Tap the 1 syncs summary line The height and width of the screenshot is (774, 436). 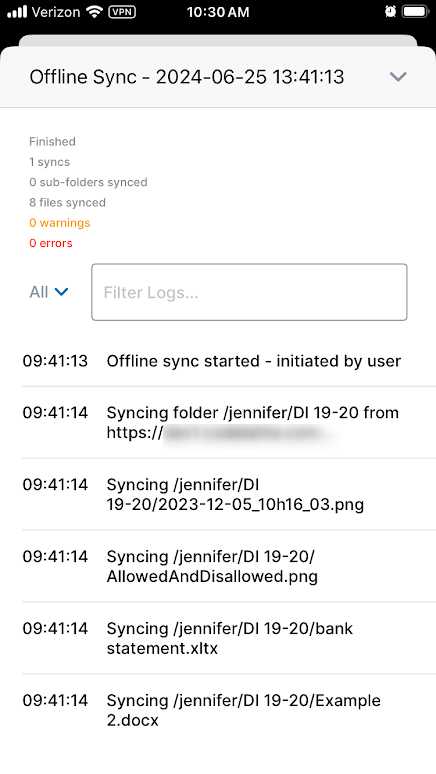click(x=49, y=162)
